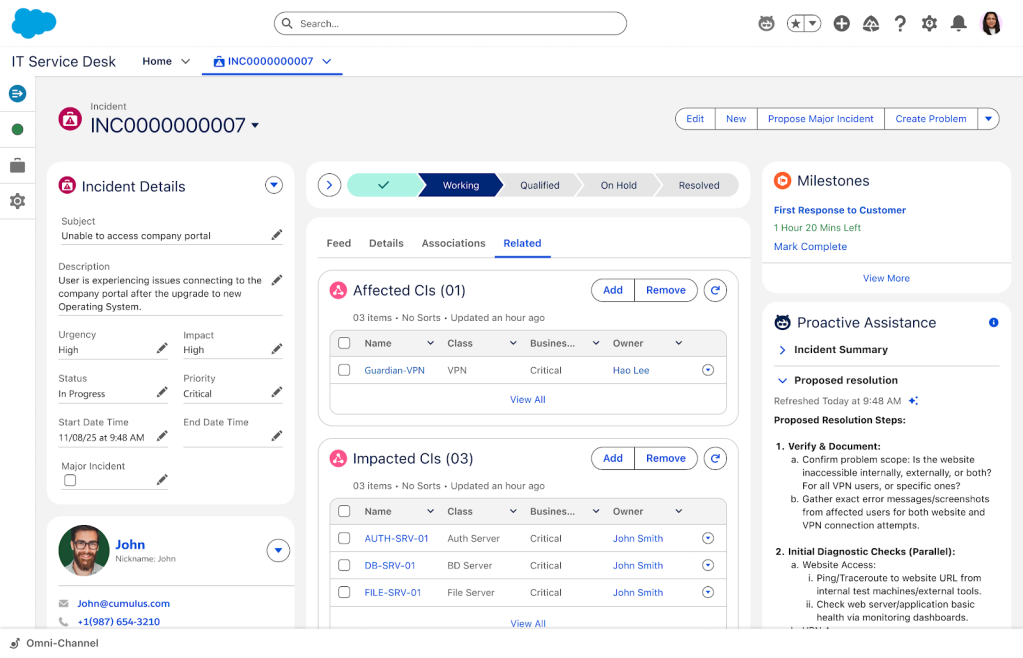The height and width of the screenshot is (658, 1023).
Task: Open the help question mark icon
Action: pos(900,23)
